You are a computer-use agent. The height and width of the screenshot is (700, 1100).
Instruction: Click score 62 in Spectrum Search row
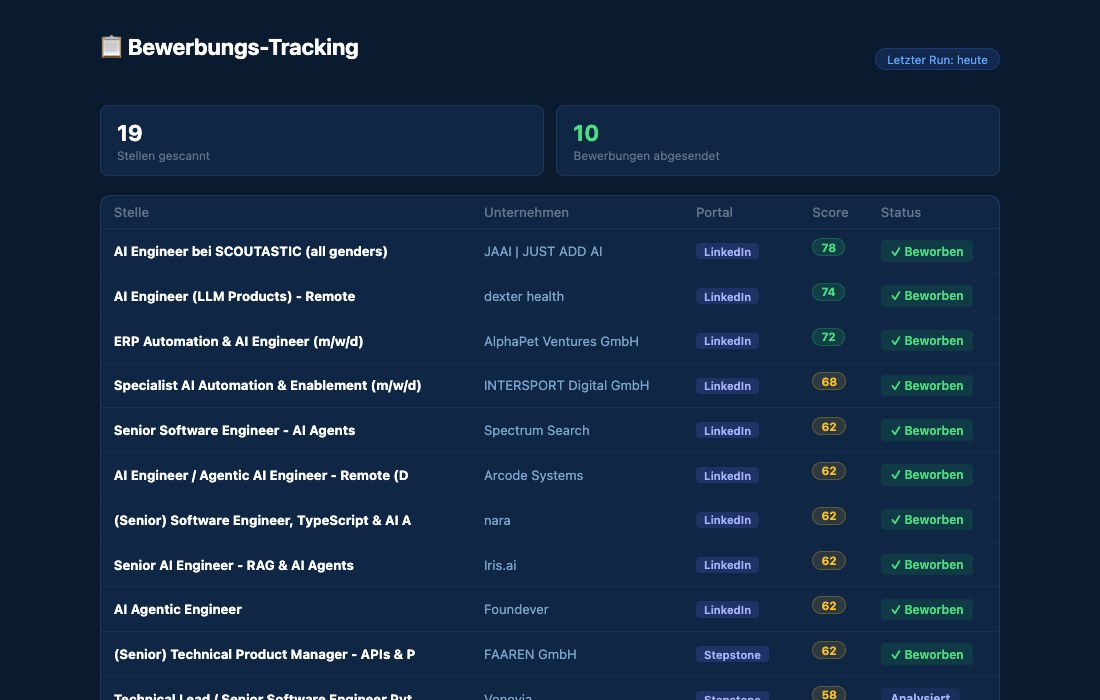pyautogui.click(x=829, y=426)
